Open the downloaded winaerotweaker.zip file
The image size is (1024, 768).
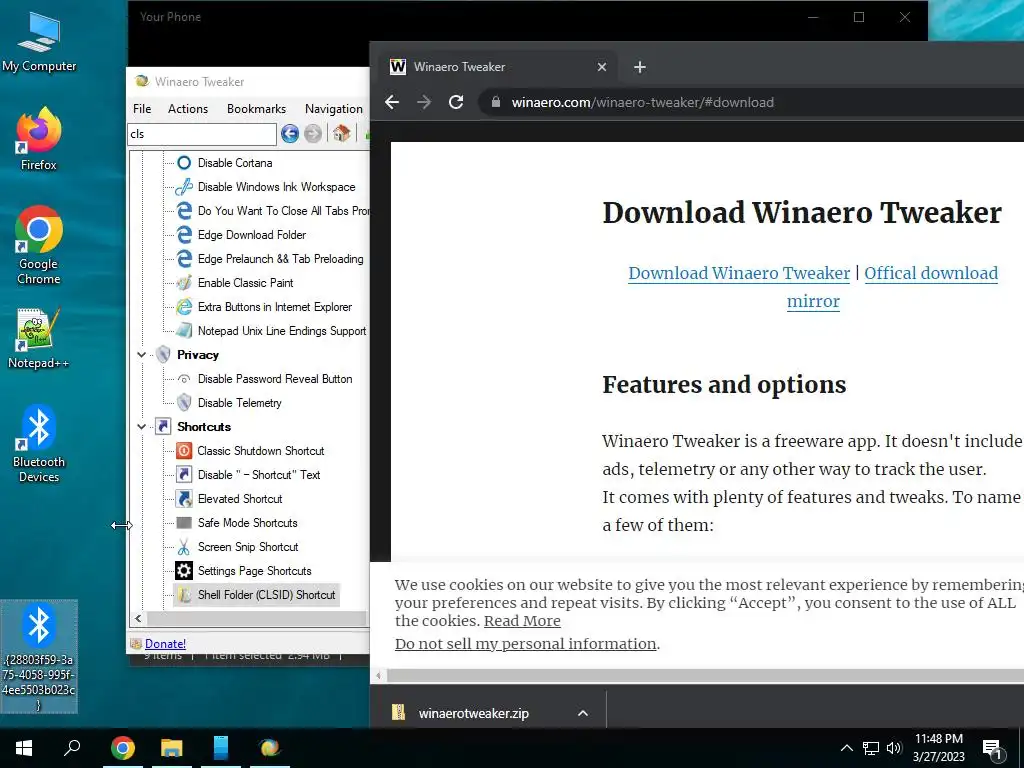[x=473, y=713]
